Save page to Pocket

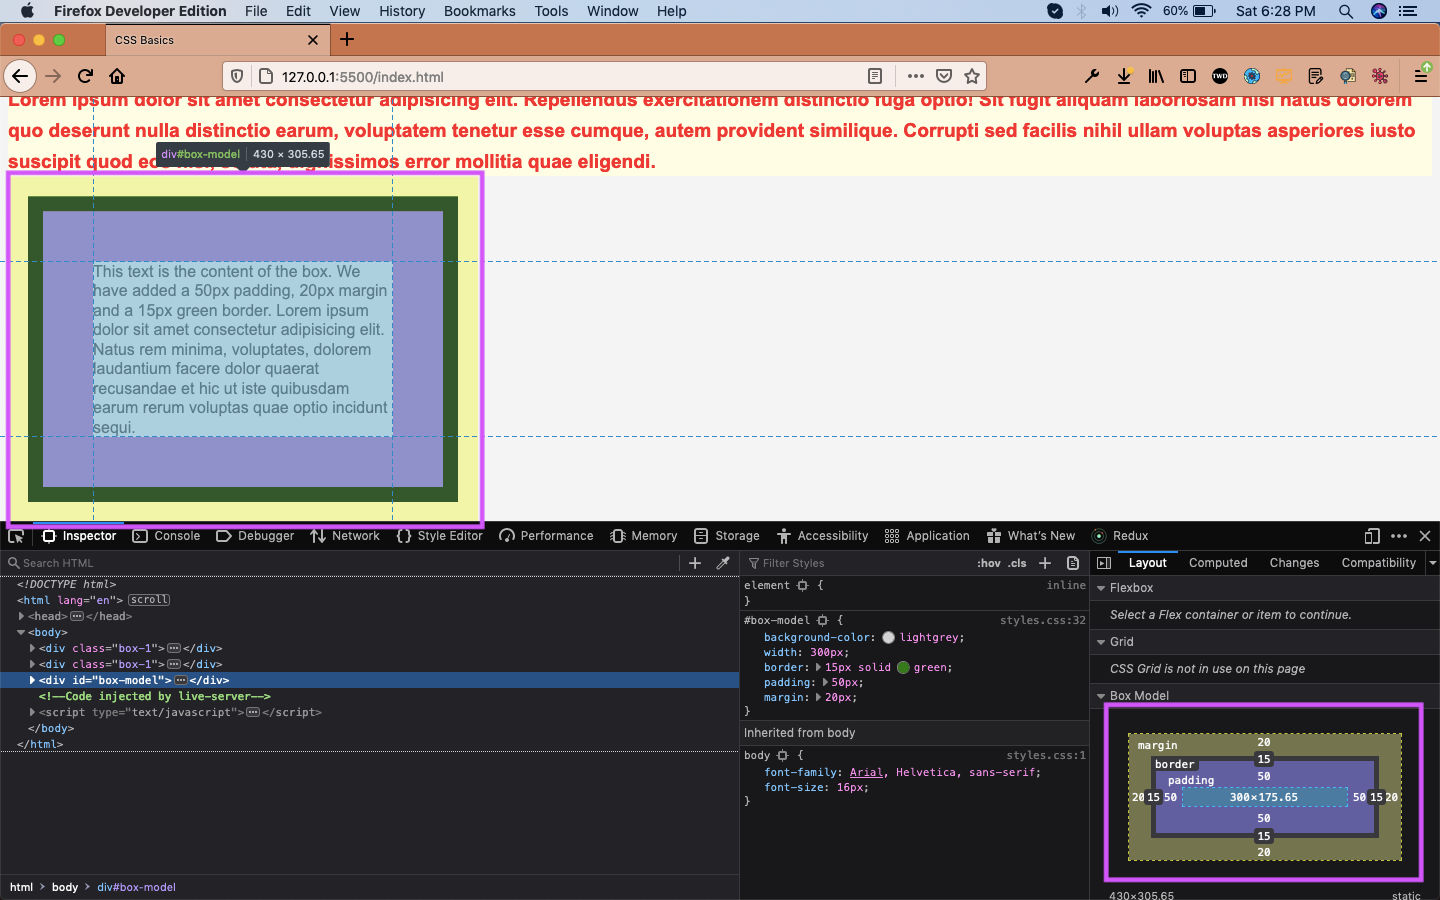pos(943,76)
